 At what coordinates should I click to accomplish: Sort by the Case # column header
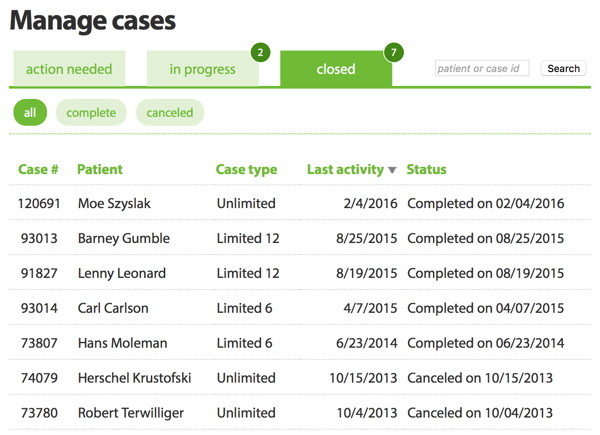tap(38, 169)
